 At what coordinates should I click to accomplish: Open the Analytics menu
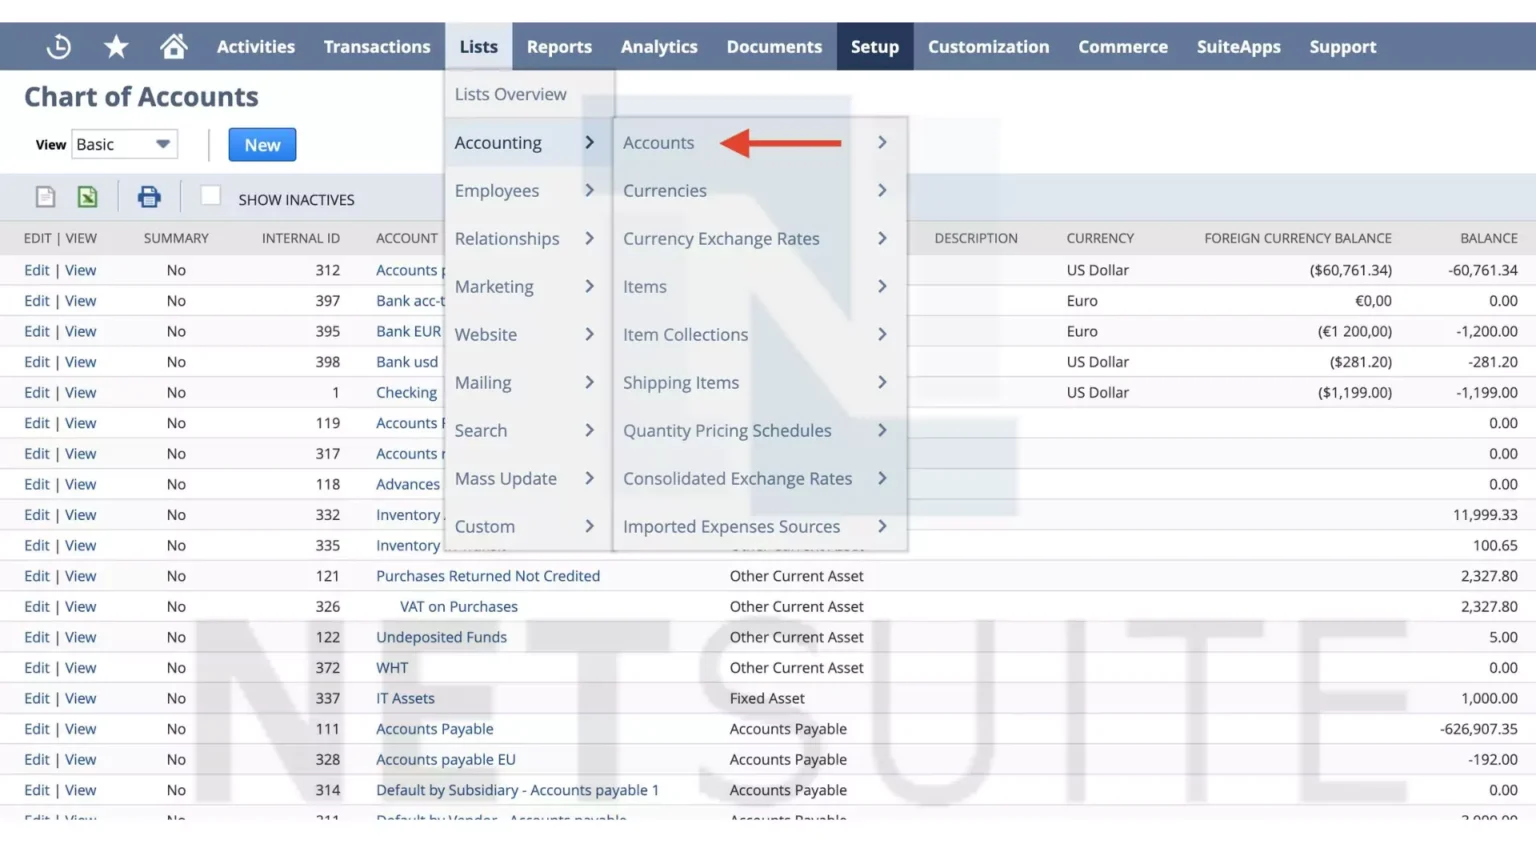click(659, 46)
